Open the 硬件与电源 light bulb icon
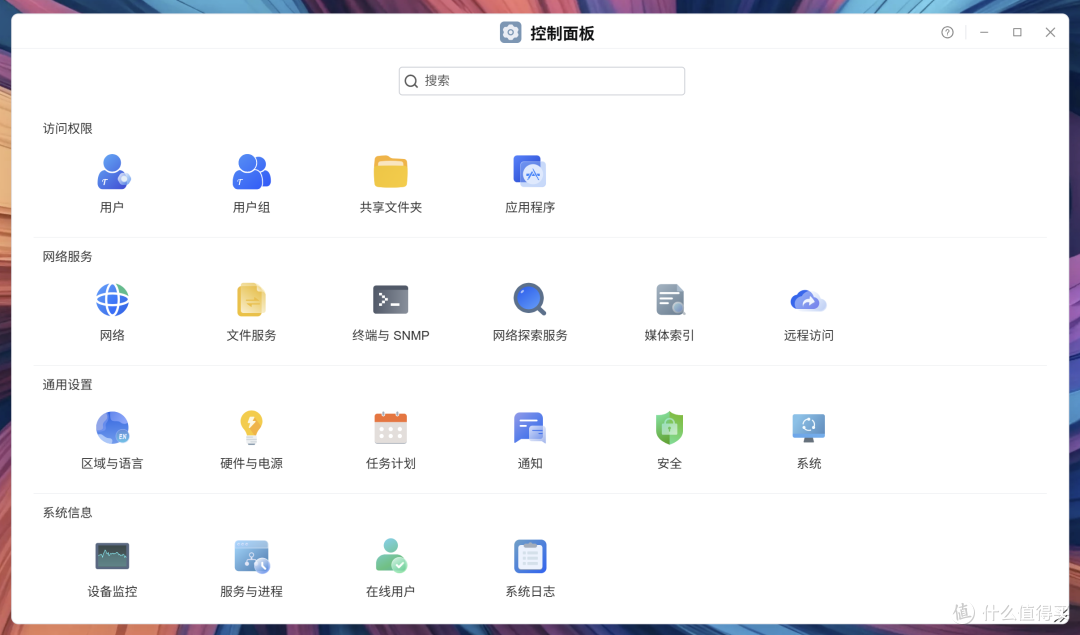Screen dimensions: 1080x635 click(x=251, y=428)
